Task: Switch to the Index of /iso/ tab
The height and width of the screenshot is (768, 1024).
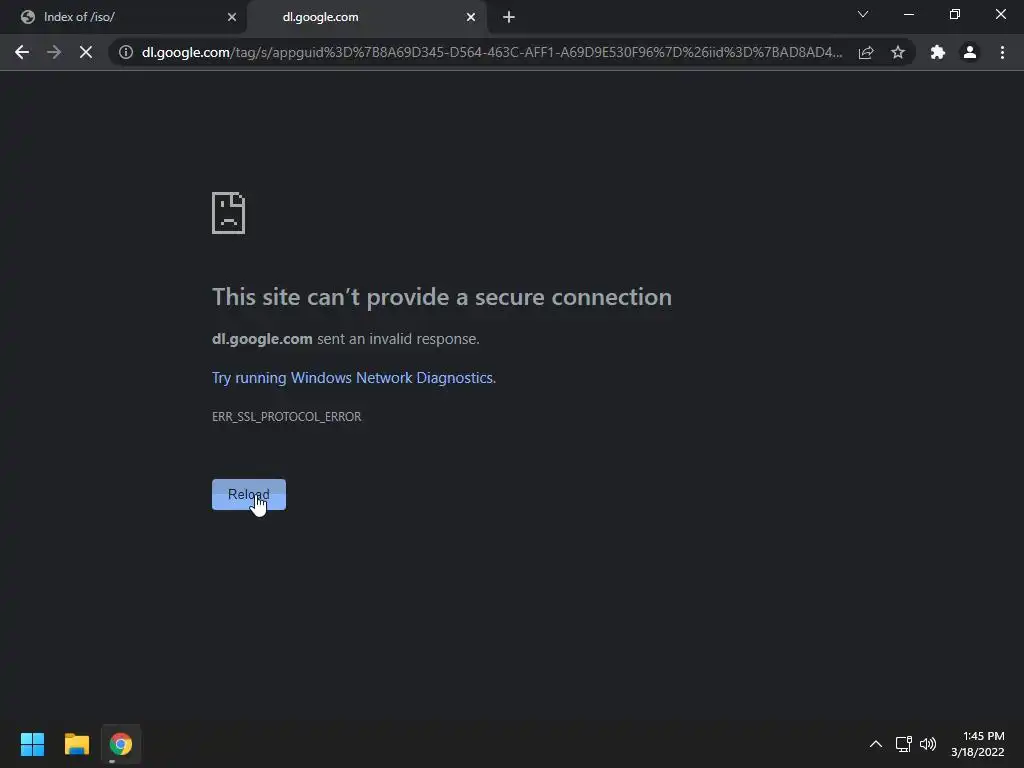Action: tap(123, 17)
